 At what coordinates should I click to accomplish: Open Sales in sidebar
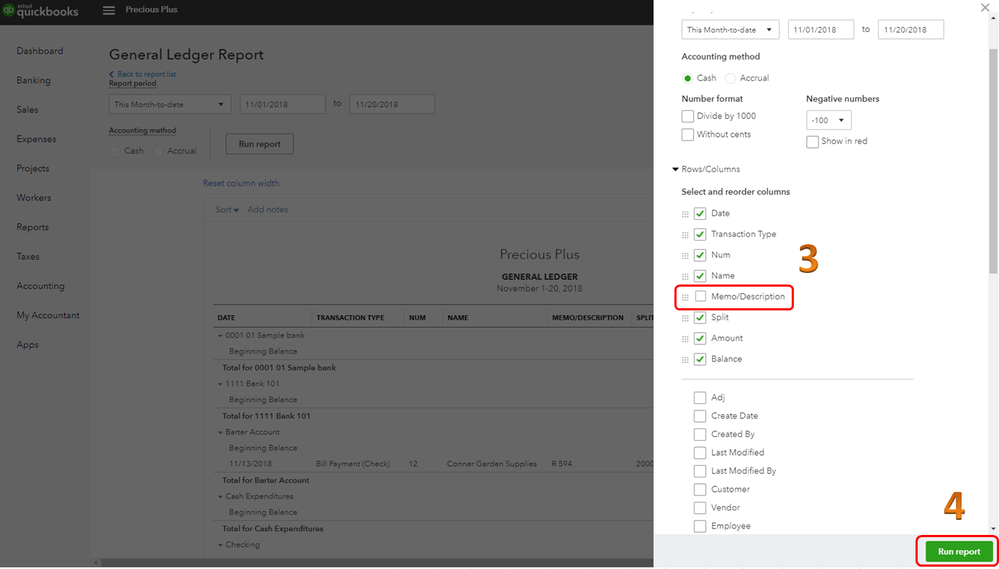[x=27, y=110]
